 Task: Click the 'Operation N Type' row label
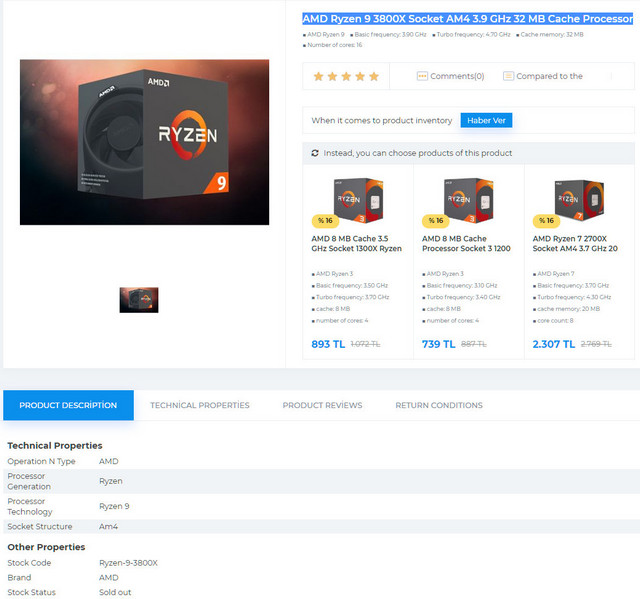[41, 461]
